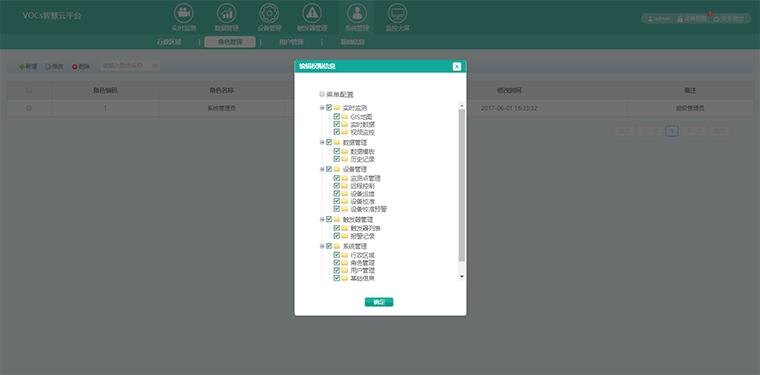This screenshot has width=760, height=375.
Task: Click folder icon beside 触发器管理 tree node
Action: (336, 219)
